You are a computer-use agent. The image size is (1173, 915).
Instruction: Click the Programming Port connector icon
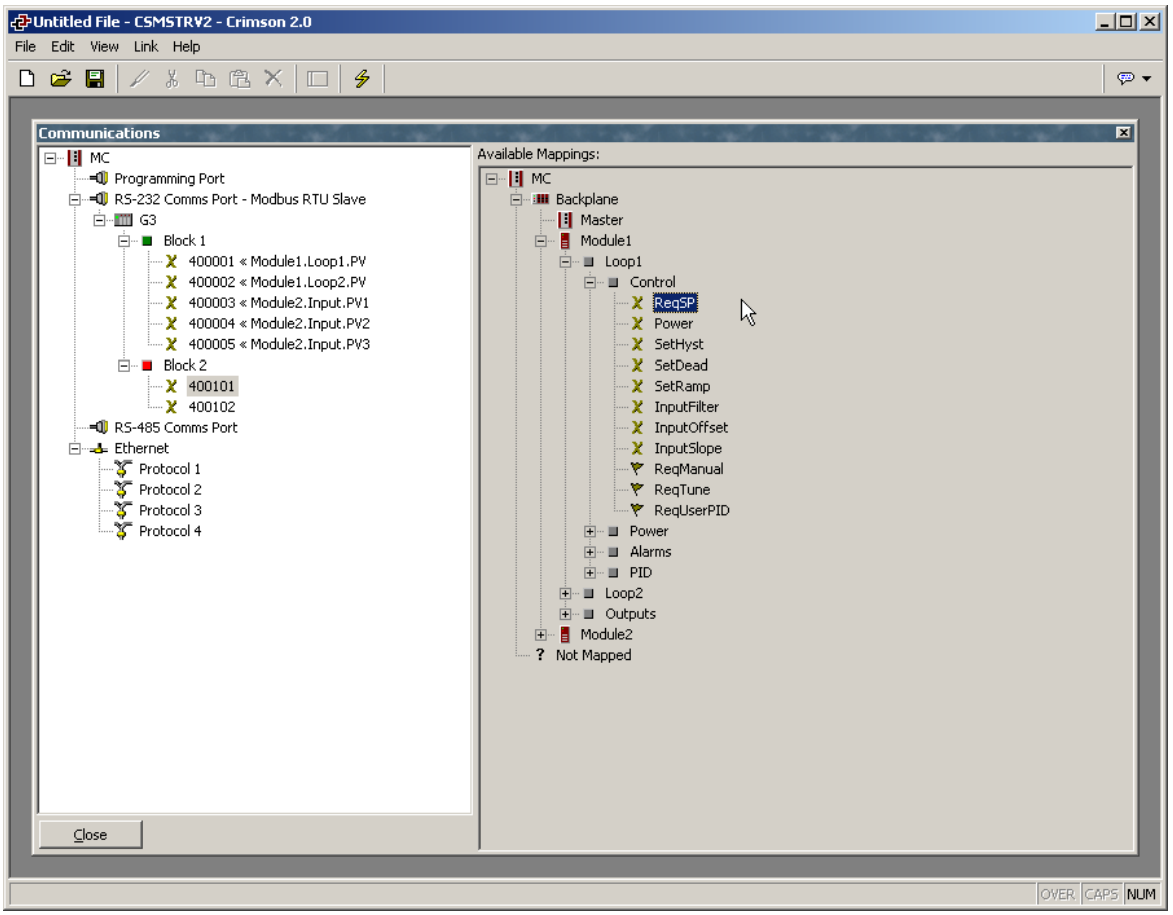(99, 178)
